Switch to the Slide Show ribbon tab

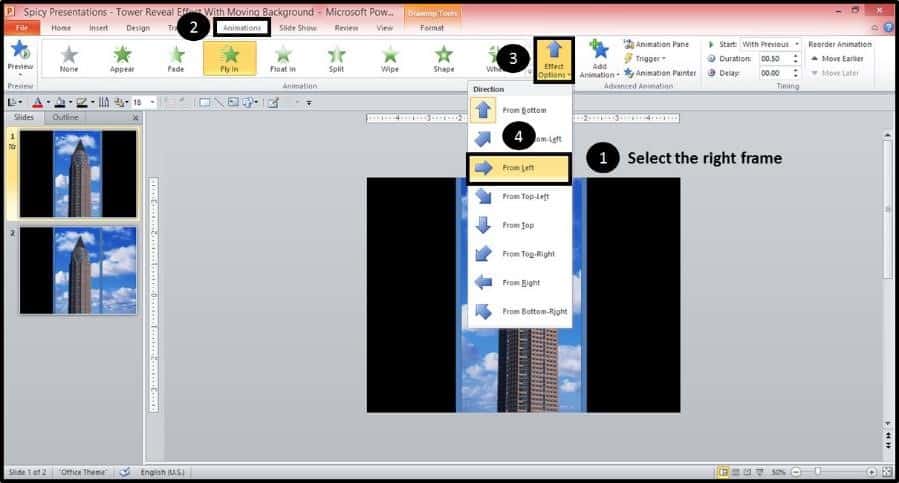pos(298,28)
